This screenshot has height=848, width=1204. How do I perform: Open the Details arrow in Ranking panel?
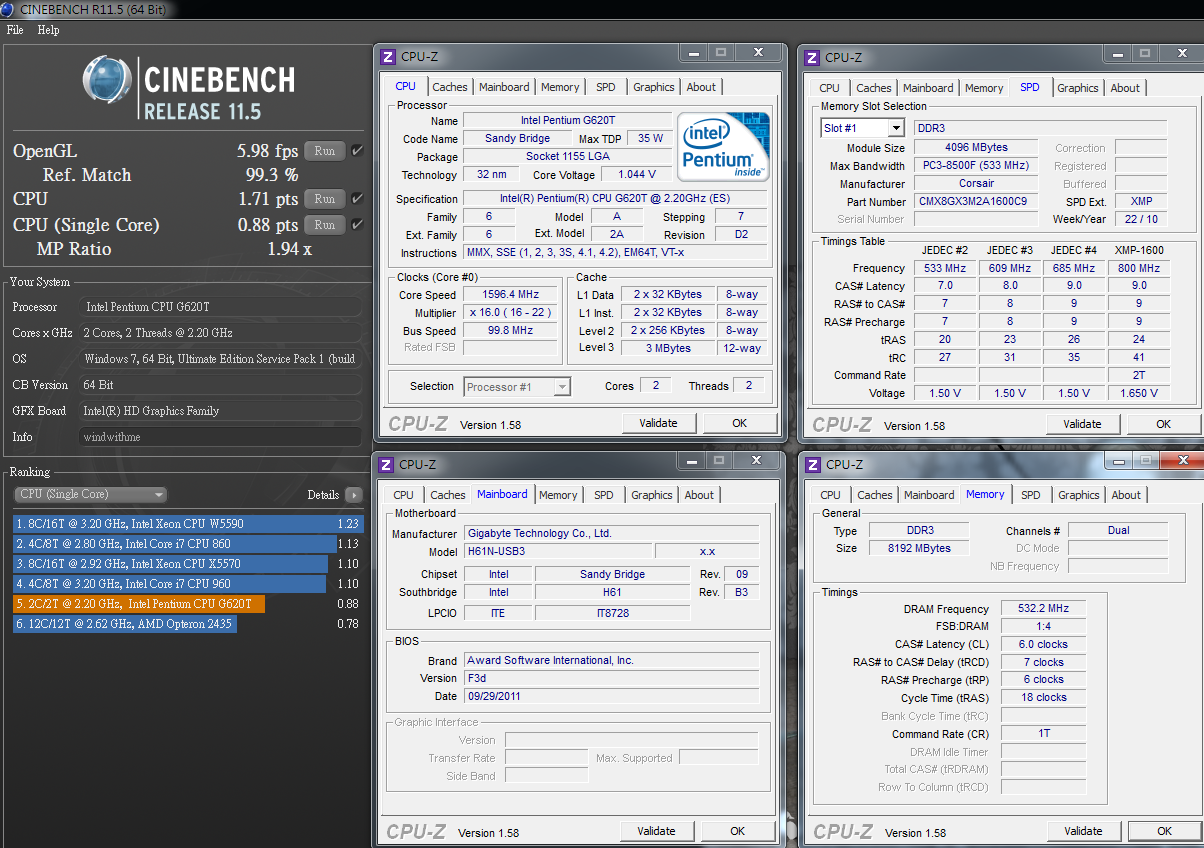coord(353,494)
